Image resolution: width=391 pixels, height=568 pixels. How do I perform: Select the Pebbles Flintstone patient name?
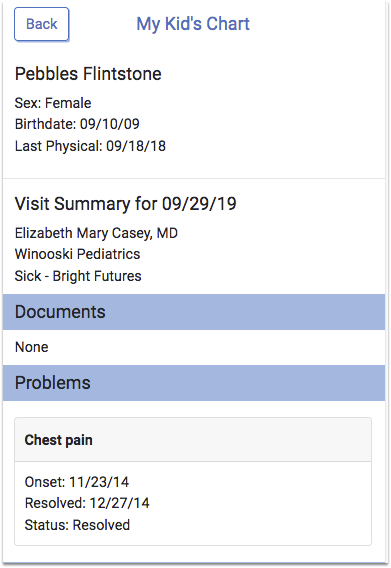point(88,74)
